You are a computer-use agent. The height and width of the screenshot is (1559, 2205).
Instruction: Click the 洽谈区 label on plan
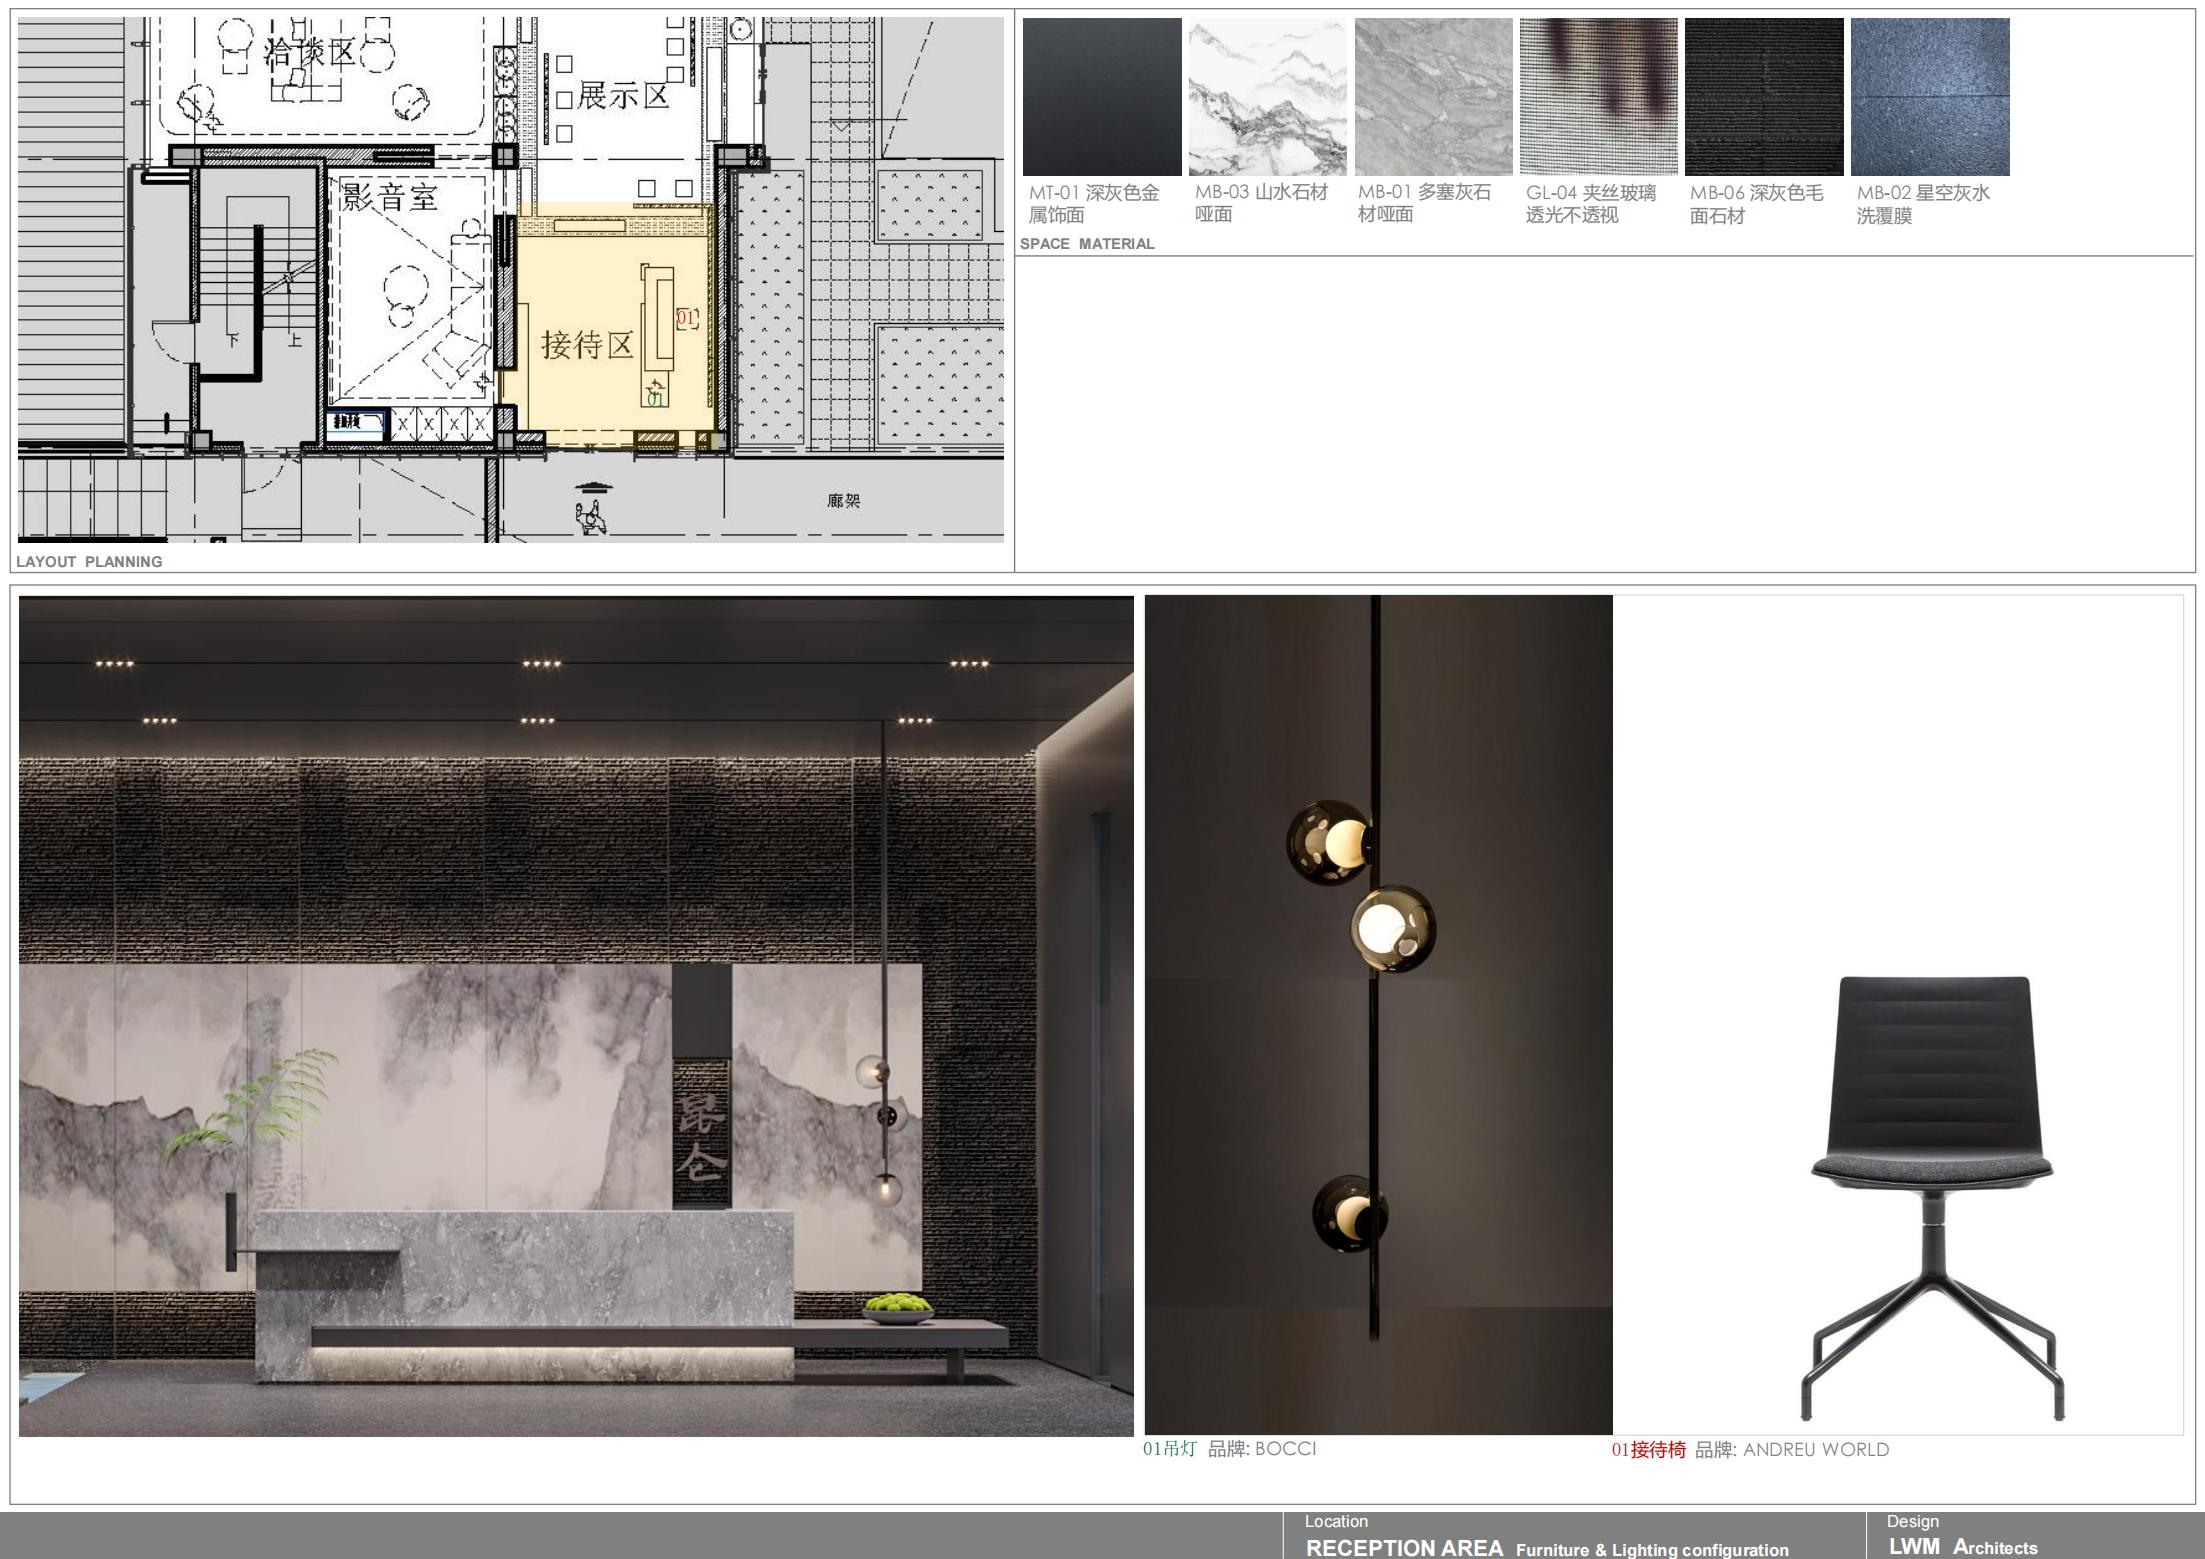pos(309,52)
